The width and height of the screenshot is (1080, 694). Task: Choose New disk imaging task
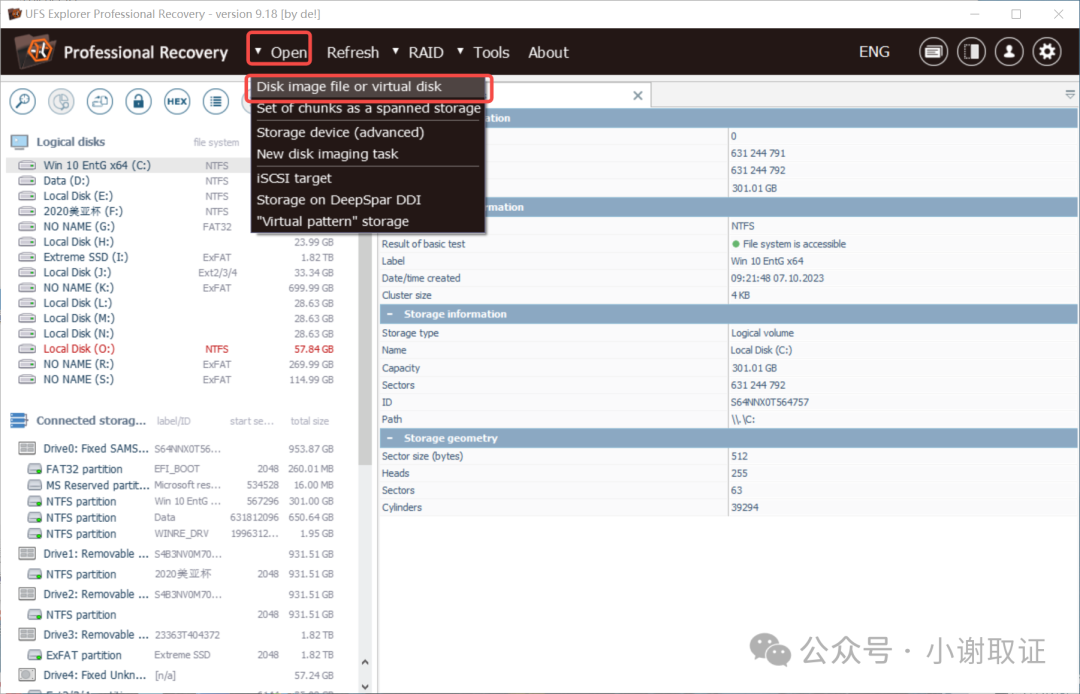point(368,154)
